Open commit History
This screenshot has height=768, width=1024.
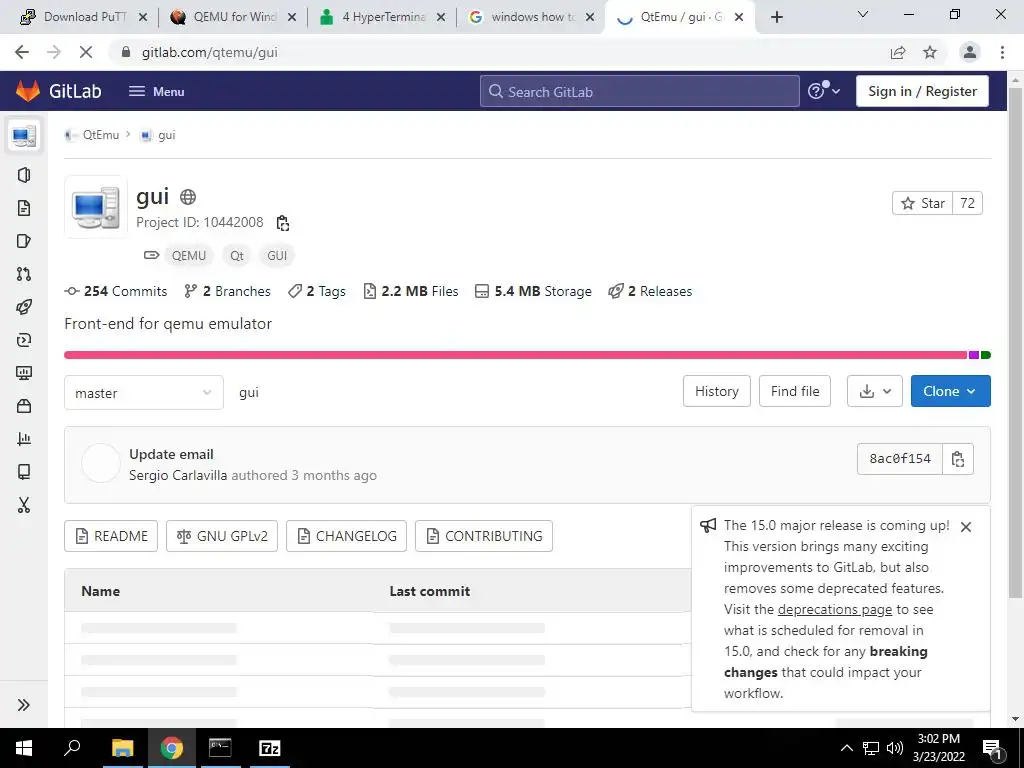716,391
